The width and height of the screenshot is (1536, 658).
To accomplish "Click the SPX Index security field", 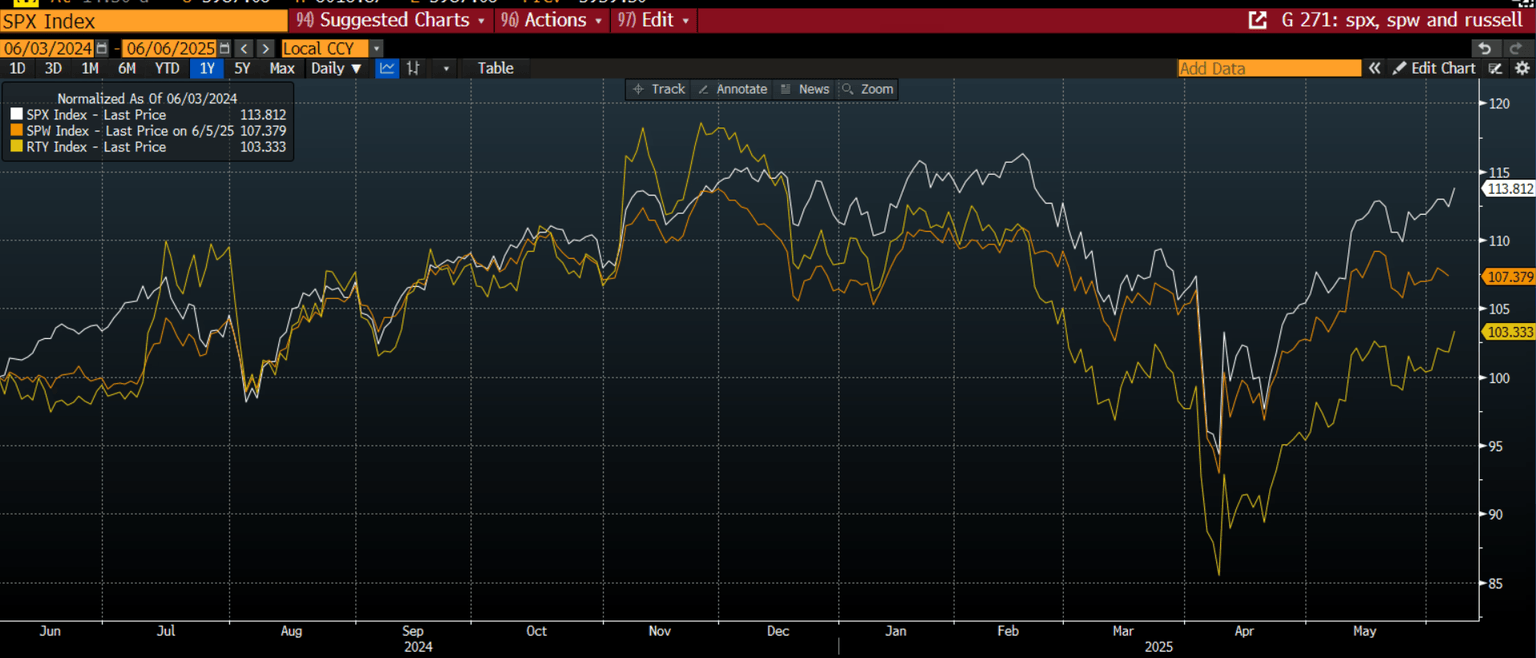I will [144, 21].
